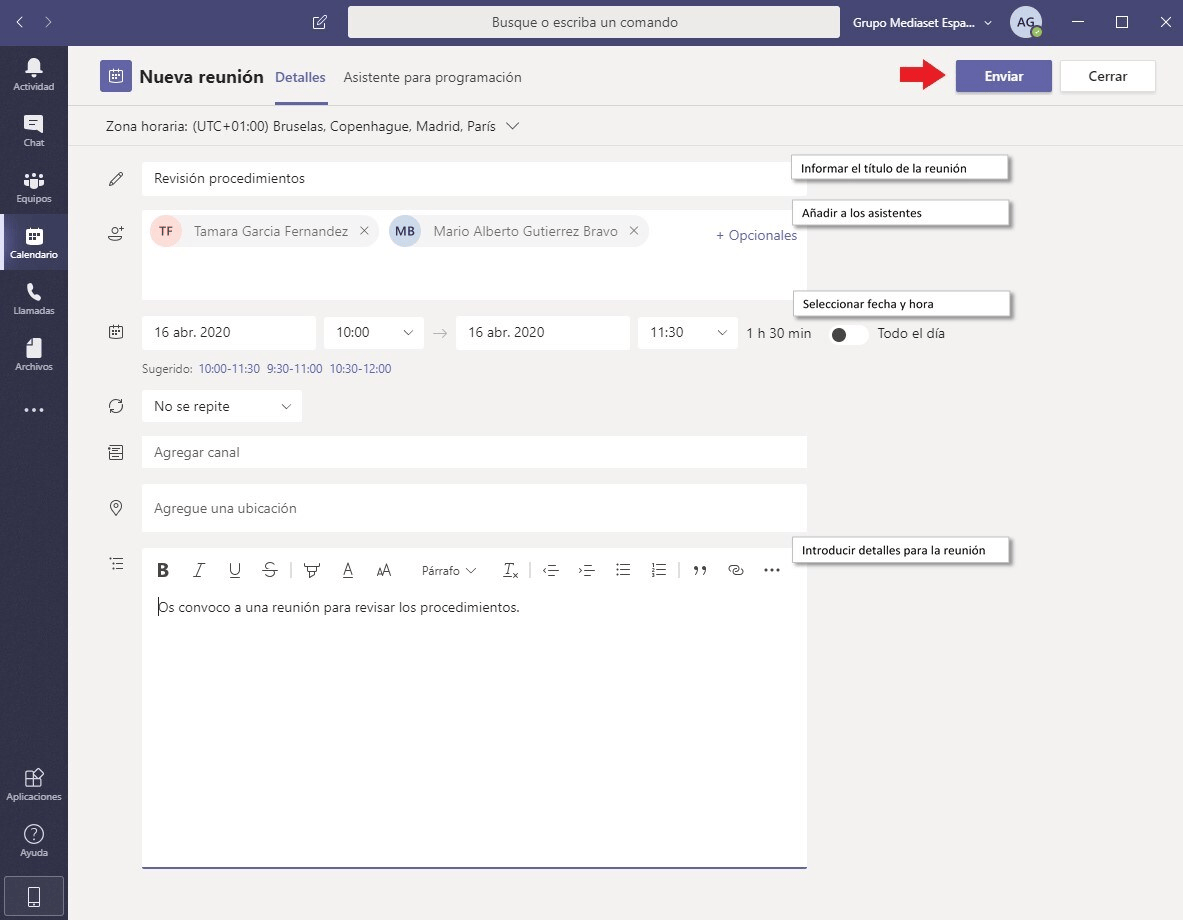The image size is (1183, 920).
Task: Click the '+ Opcionales' link
Action: [756, 236]
